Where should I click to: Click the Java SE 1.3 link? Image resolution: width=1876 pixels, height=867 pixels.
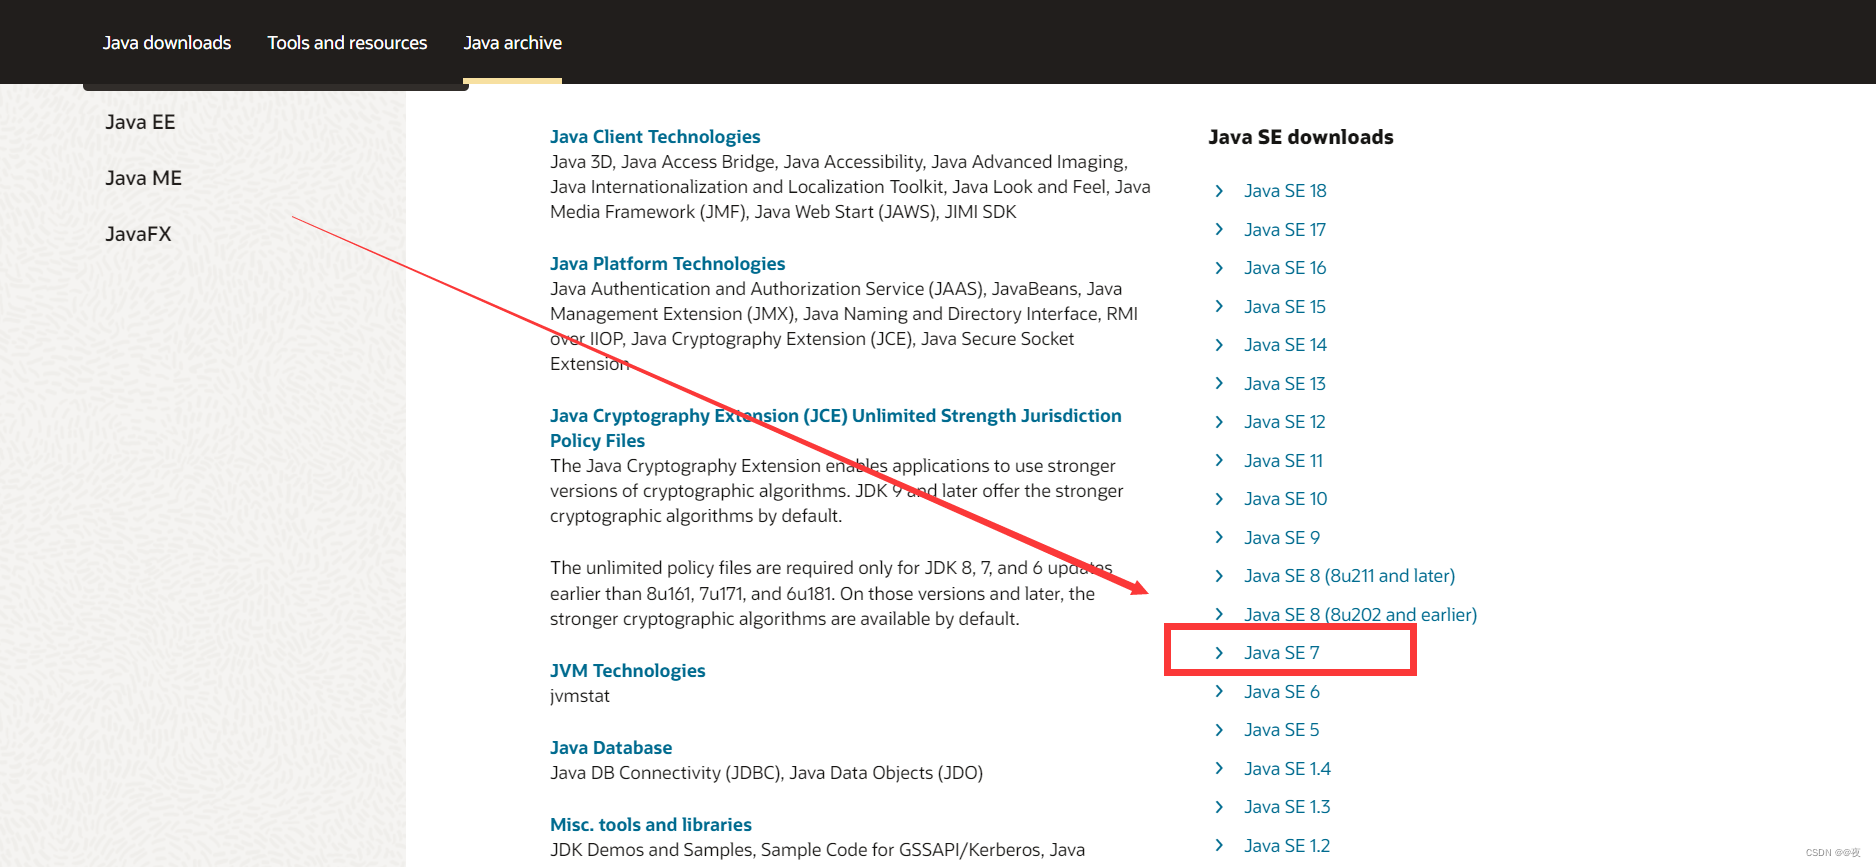point(1287,807)
